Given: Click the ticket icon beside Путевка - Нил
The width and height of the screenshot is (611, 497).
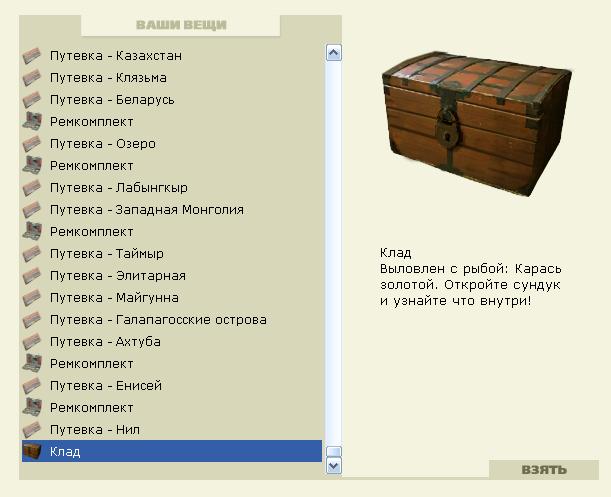Looking at the screenshot, I should click(x=32, y=430).
